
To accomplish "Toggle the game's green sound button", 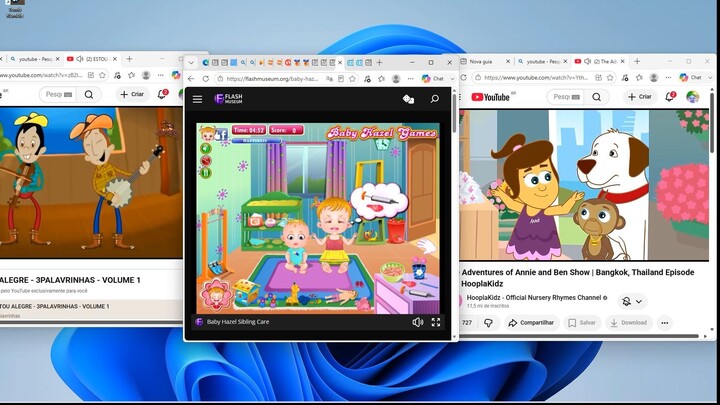I will (206, 148).
